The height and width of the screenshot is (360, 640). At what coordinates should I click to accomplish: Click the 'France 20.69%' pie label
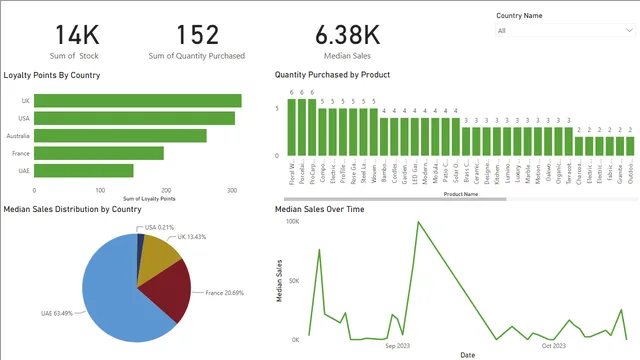(x=224, y=293)
